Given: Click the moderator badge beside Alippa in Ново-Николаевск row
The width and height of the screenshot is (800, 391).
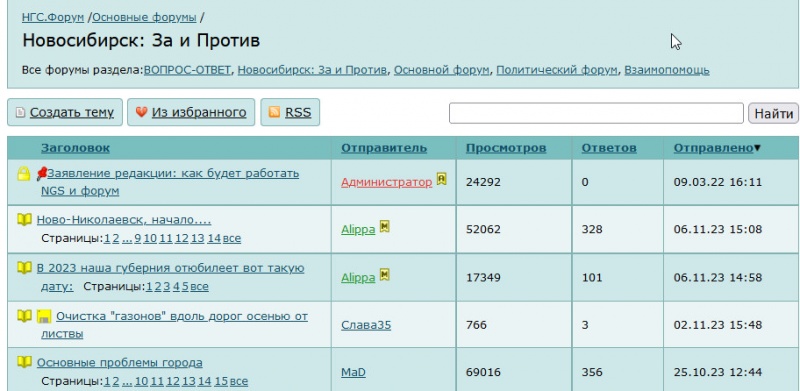Looking at the screenshot, I should [385, 226].
